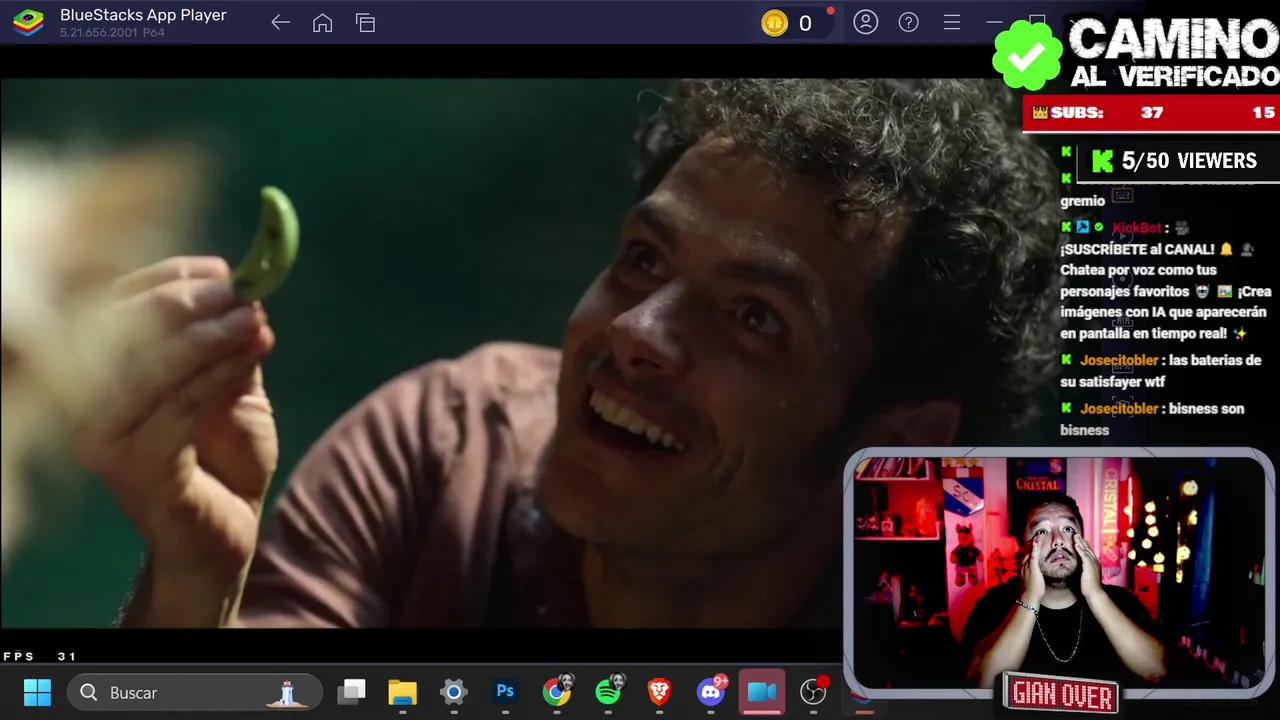Screen dimensions: 1280x720
Task: Select the active video camera app on taskbar
Action: tap(762, 692)
